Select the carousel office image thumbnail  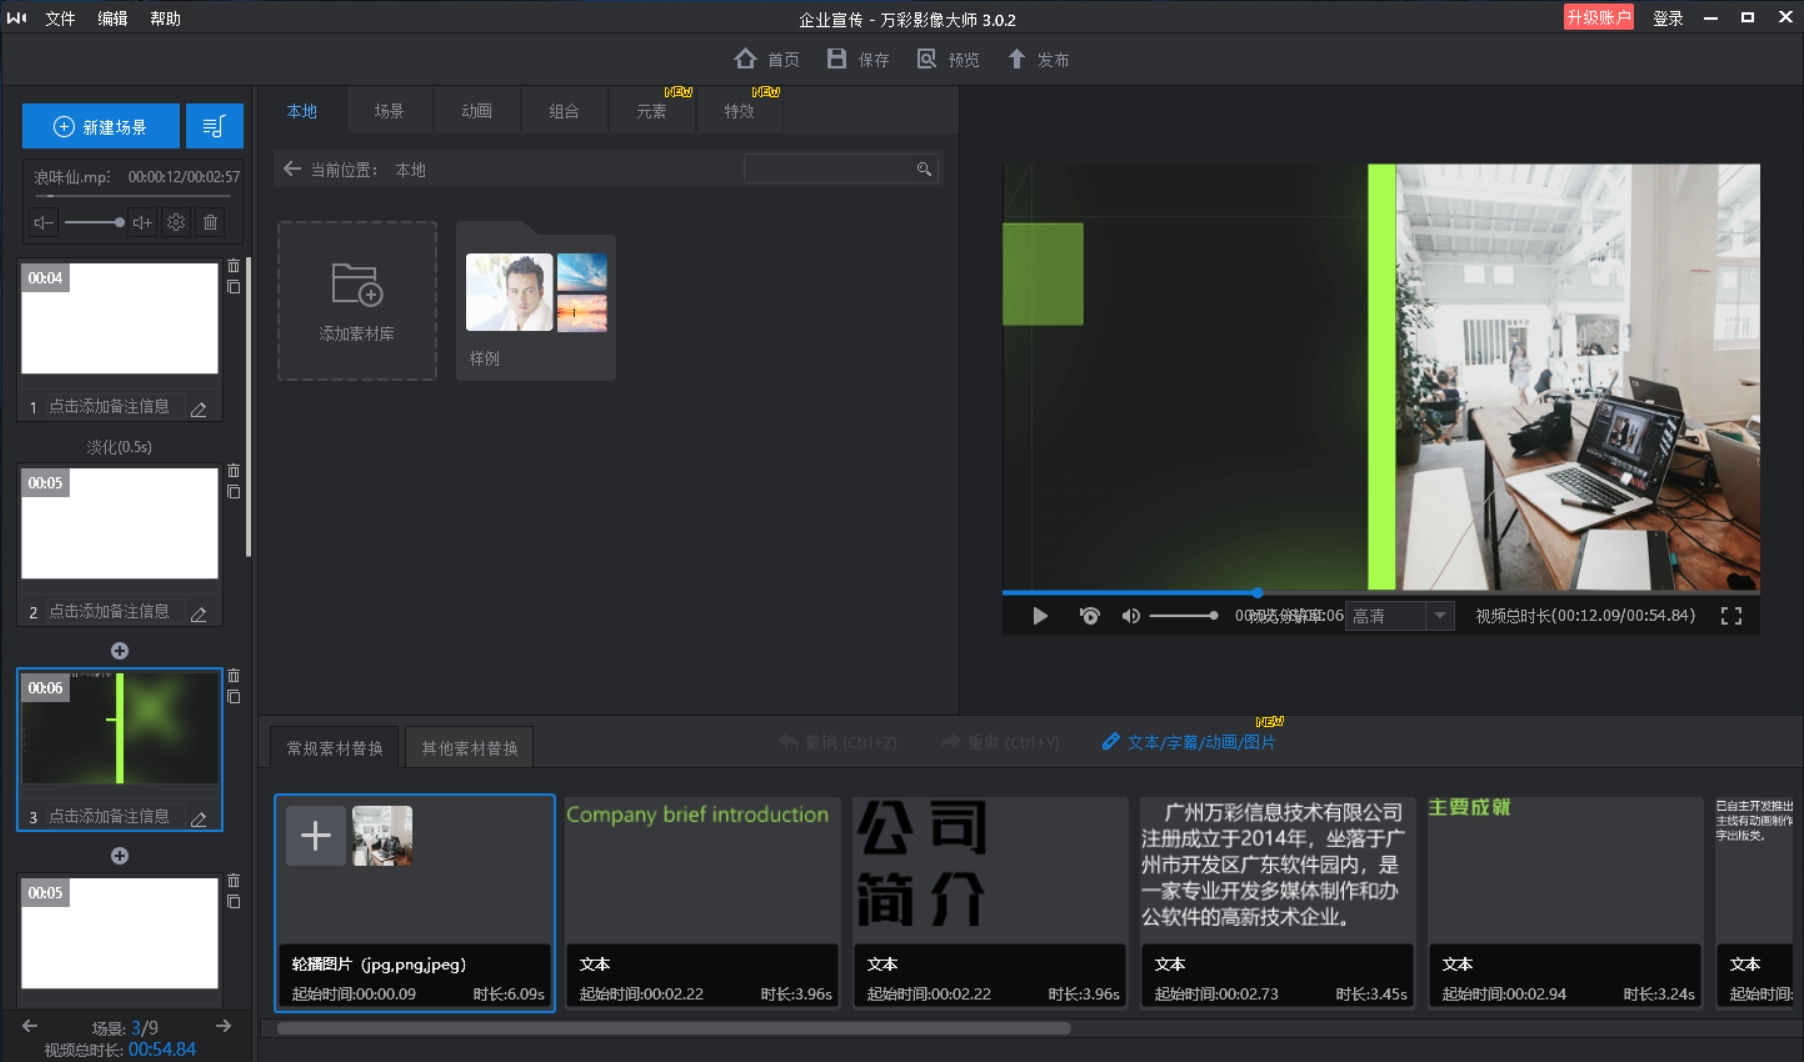click(382, 835)
